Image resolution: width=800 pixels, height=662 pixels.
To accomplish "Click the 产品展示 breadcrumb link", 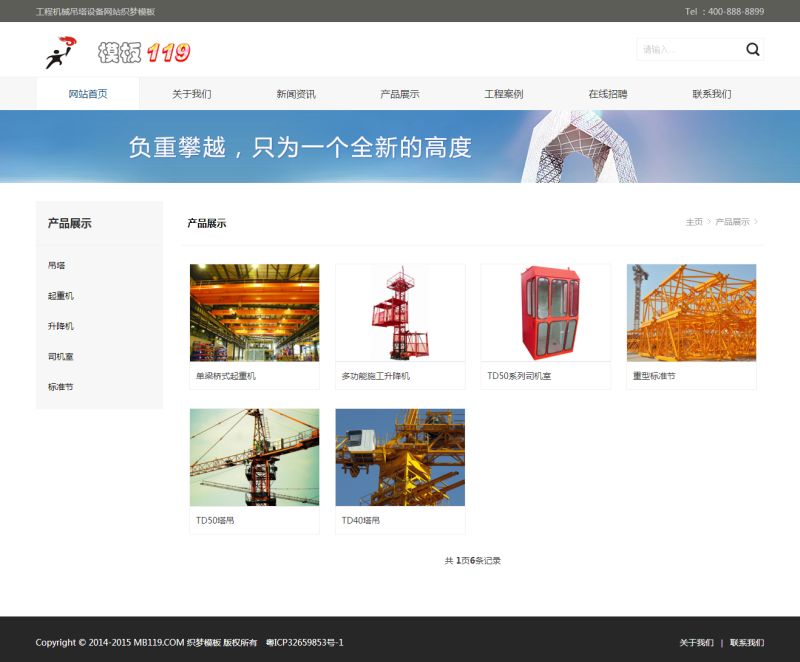I will 732,222.
